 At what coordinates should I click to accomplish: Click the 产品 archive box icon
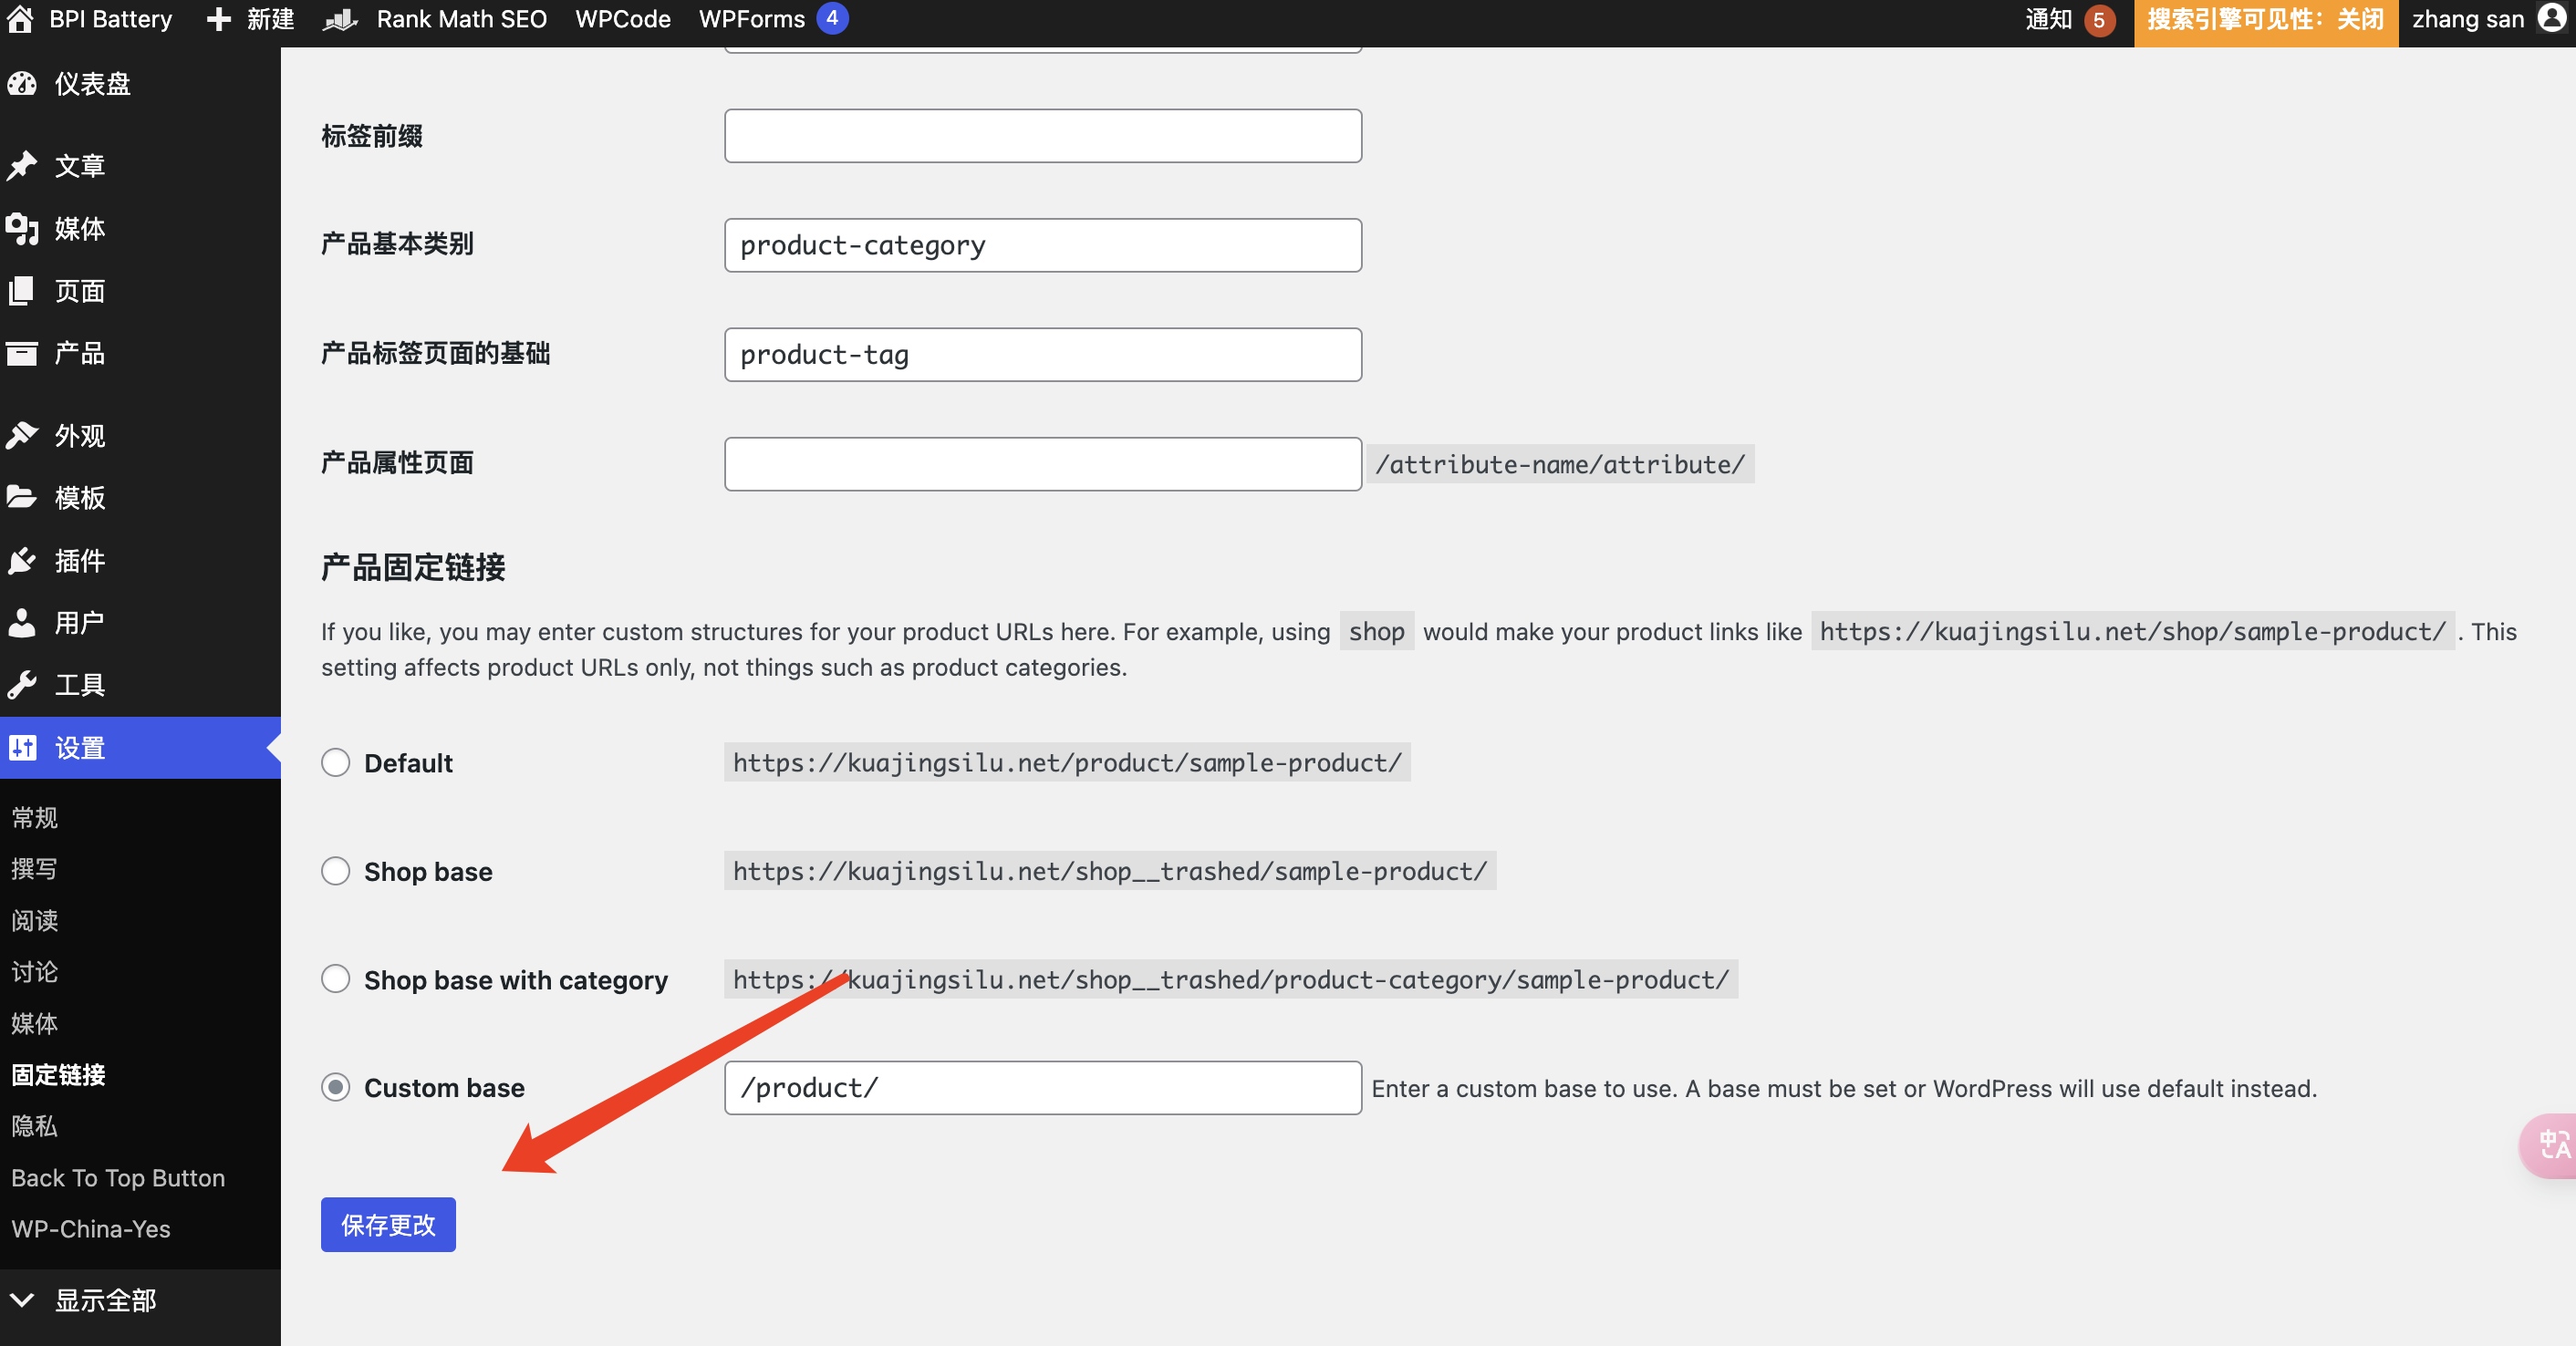coord(22,353)
